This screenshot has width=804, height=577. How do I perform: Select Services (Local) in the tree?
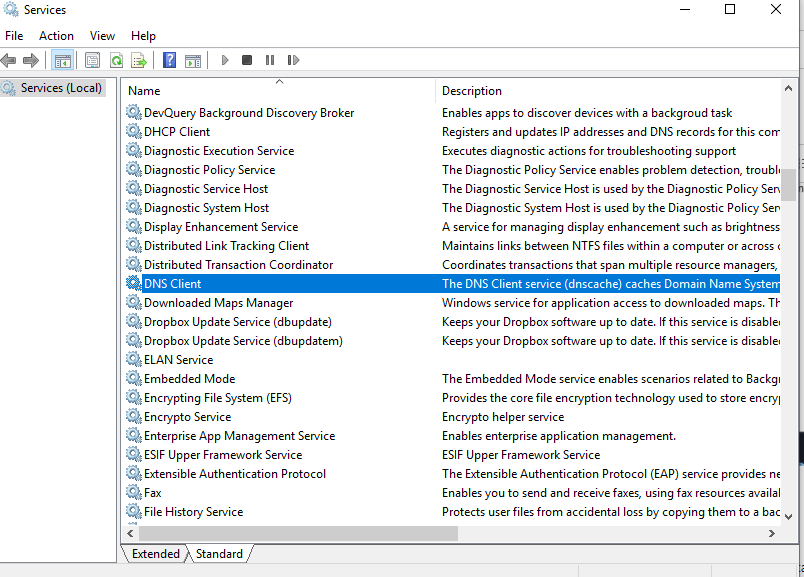(x=60, y=88)
